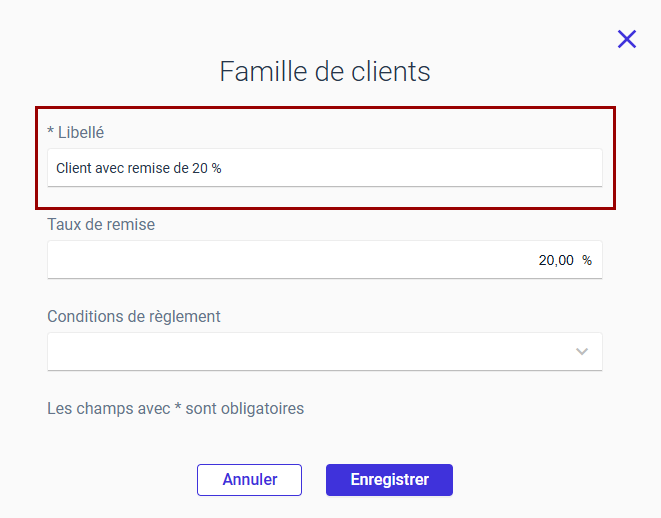Image resolution: width=661 pixels, height=518 pixels.
Task: Click the text 'Client avec remise de 20 %'
Action: tap(139, 168)
